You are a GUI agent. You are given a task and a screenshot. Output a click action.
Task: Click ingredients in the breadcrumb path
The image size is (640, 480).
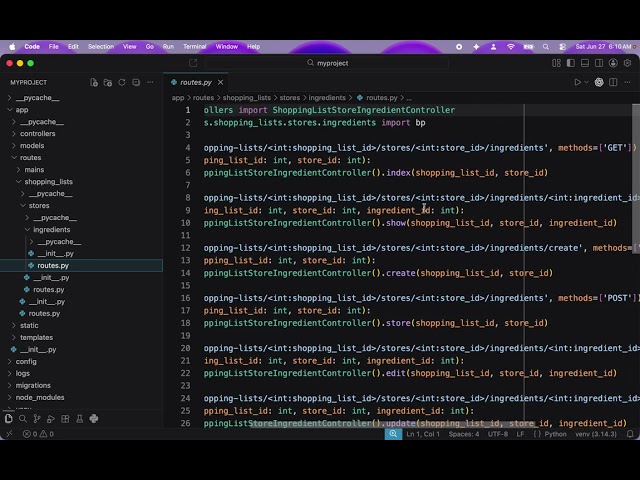coord(327,98)
